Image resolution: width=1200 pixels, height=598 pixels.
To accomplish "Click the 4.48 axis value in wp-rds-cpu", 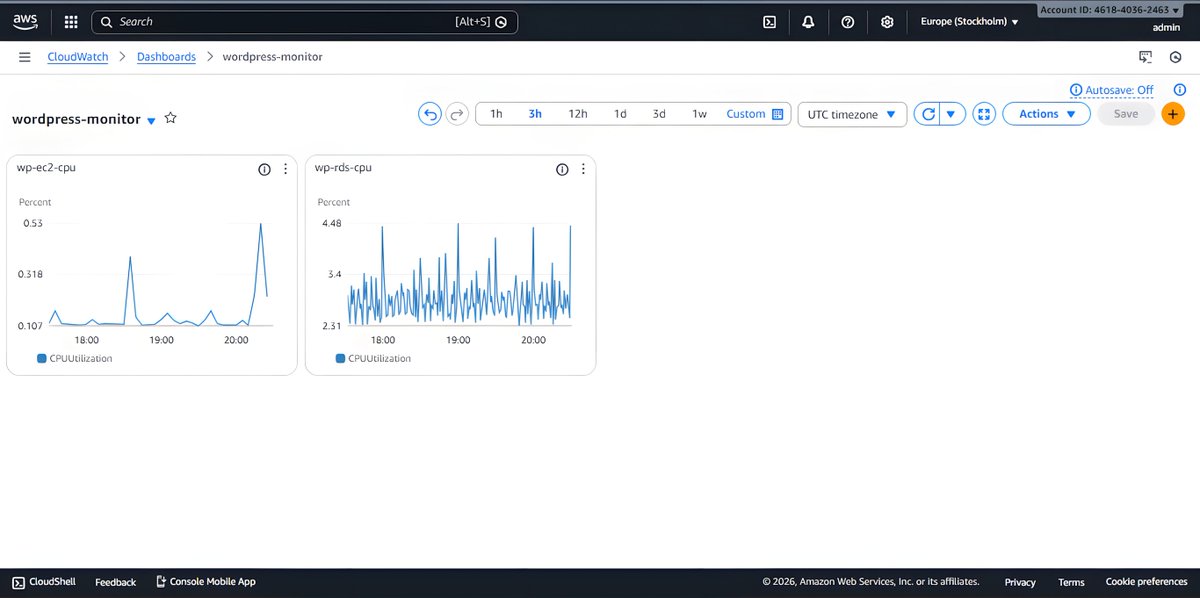I will pos(331,223).
